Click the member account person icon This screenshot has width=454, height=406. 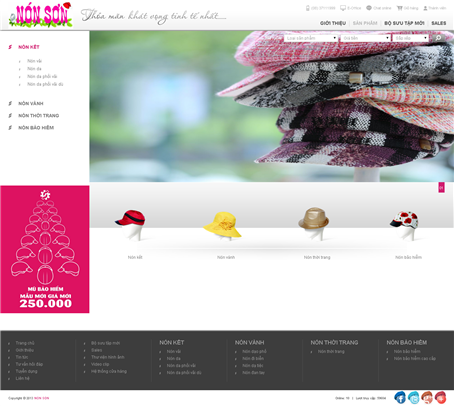tap(425, 8)
